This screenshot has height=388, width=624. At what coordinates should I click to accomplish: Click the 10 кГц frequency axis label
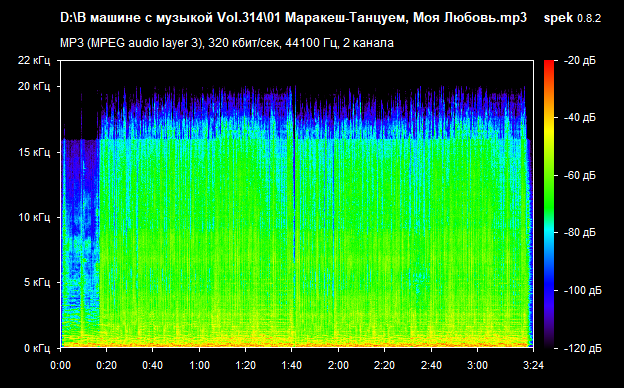pos(34,217)
